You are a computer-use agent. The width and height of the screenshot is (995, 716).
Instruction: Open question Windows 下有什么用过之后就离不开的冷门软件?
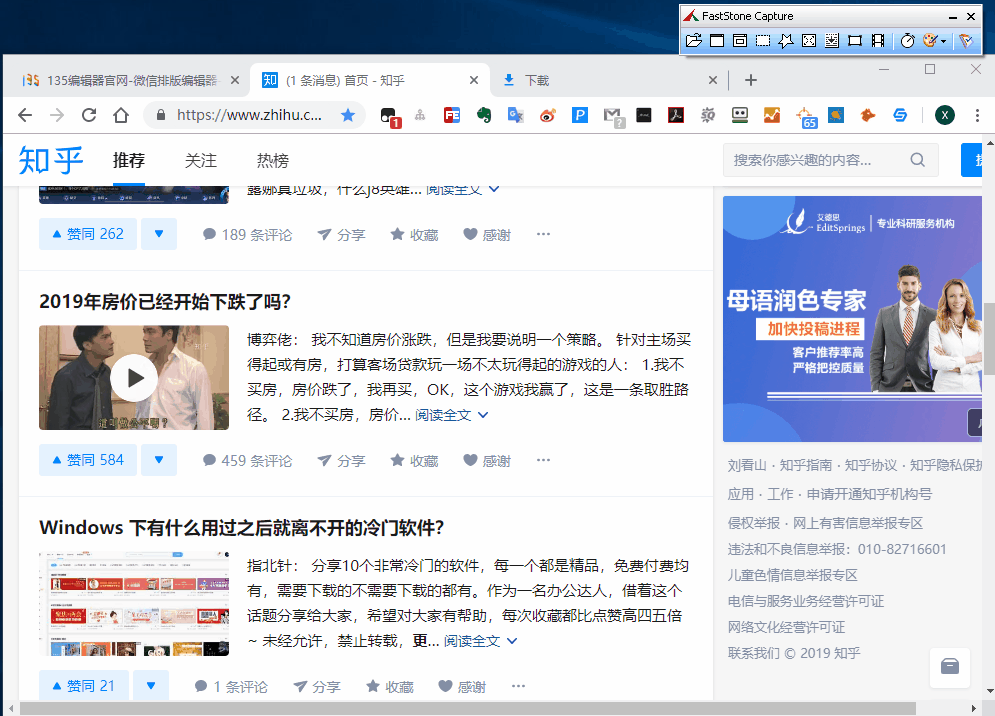click(242, 527)
